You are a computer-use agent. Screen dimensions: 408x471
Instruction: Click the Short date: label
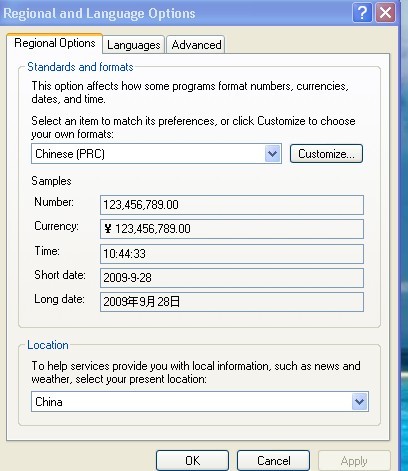pyautogui.click(x=60, y=275)
